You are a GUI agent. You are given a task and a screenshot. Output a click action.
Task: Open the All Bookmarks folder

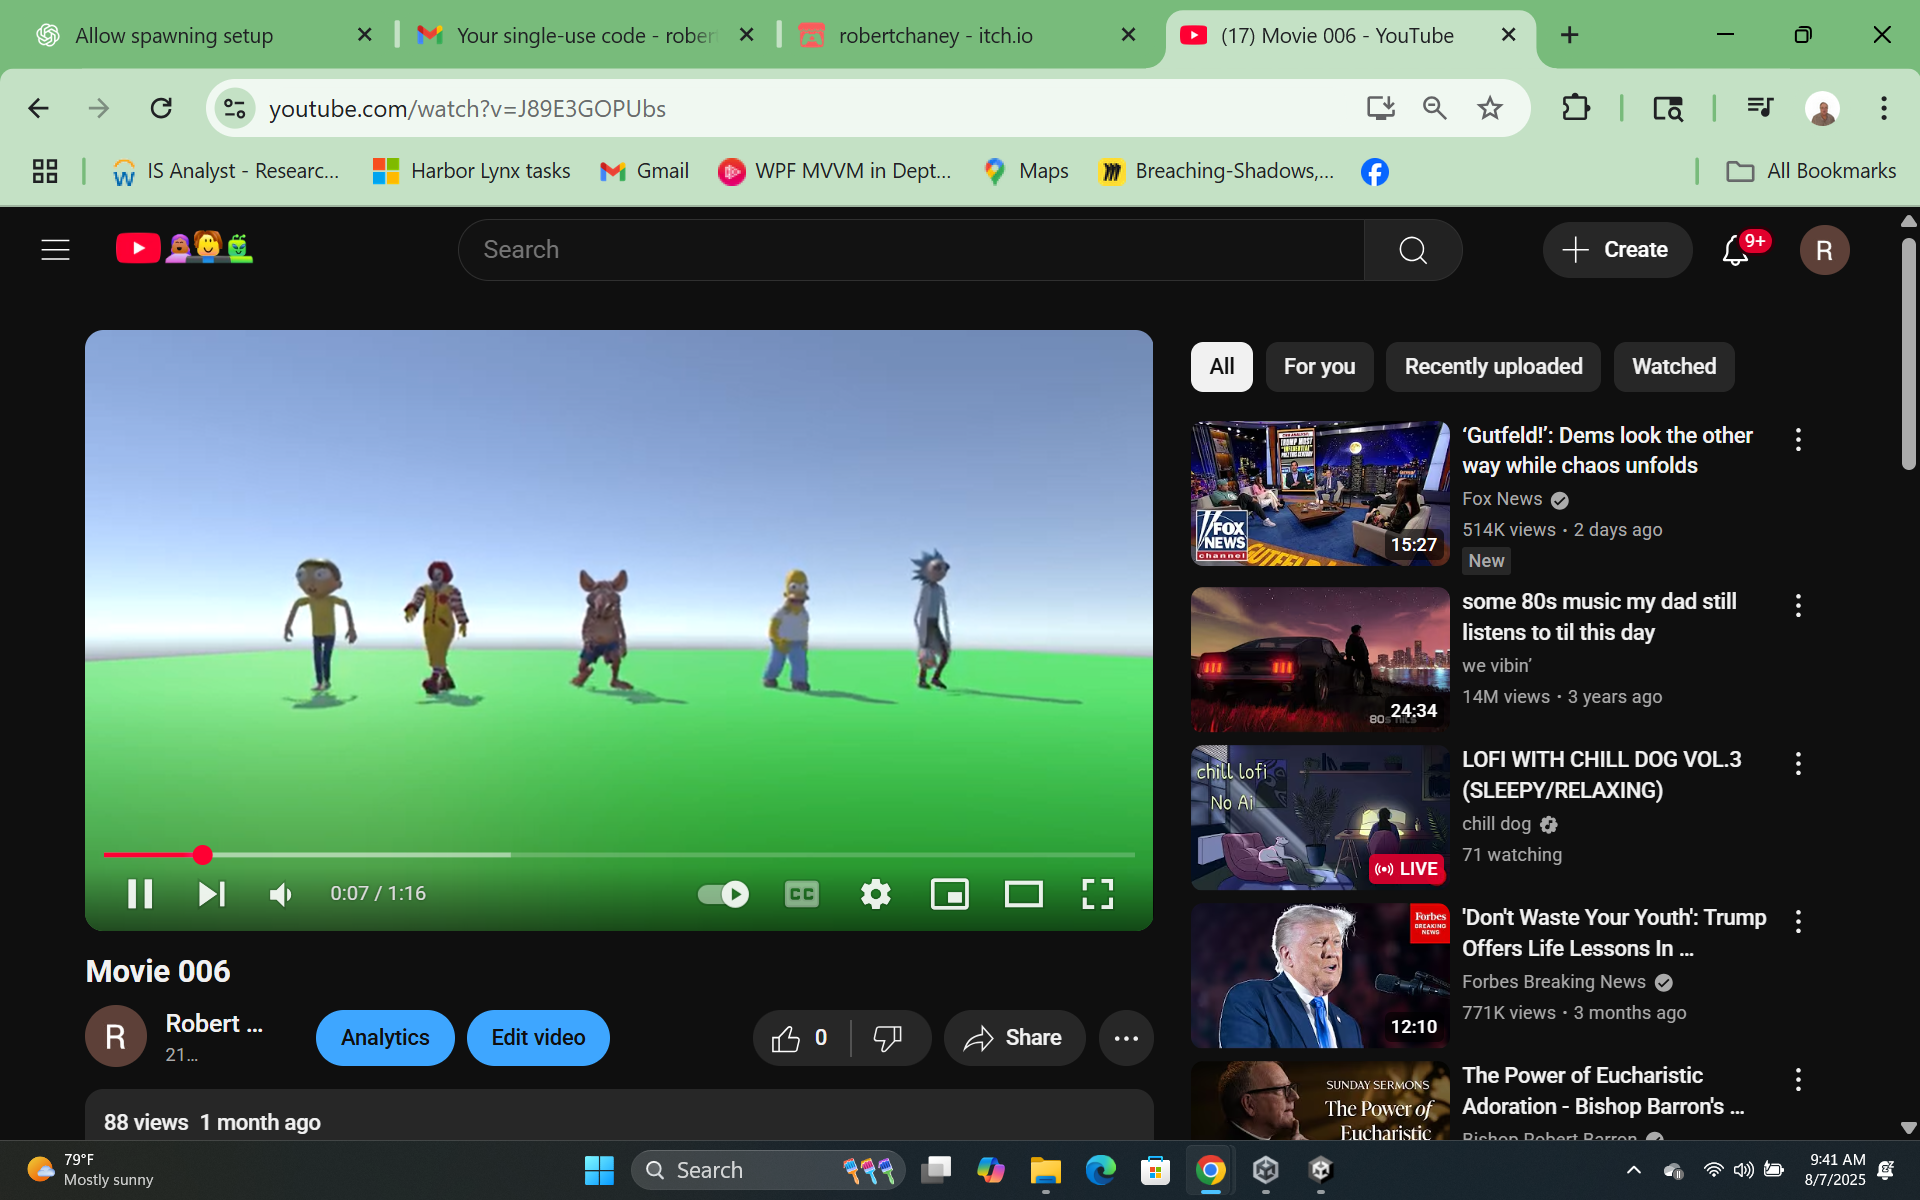(1811, 171)
